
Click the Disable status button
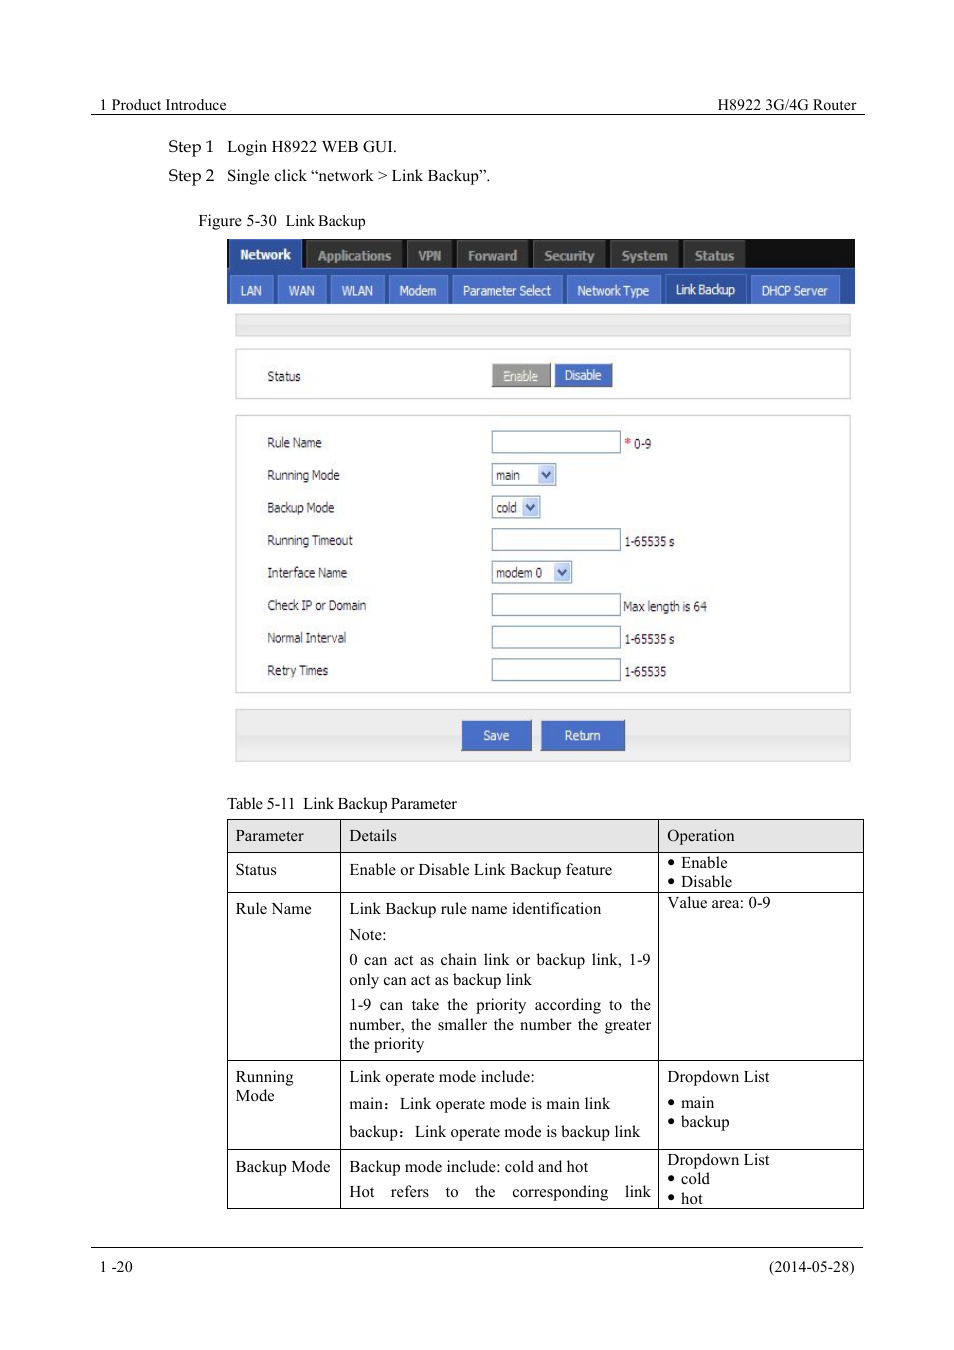pos(583,375)
